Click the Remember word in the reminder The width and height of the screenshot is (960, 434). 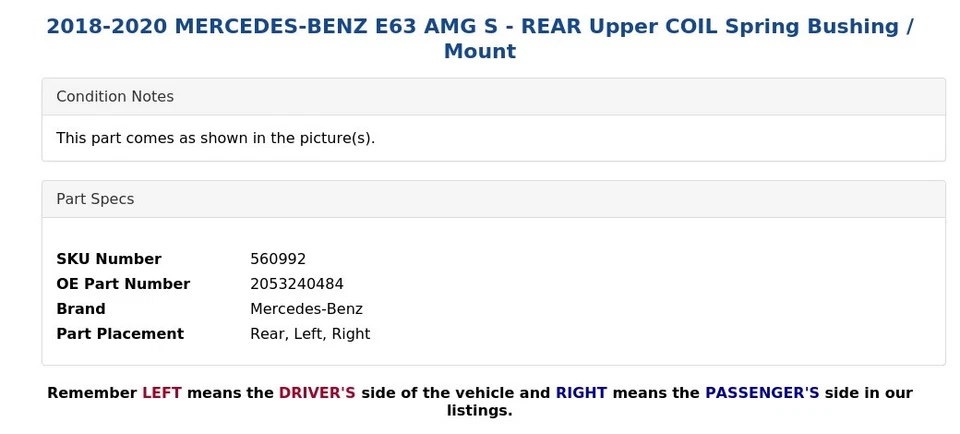[x=91, y=393]
